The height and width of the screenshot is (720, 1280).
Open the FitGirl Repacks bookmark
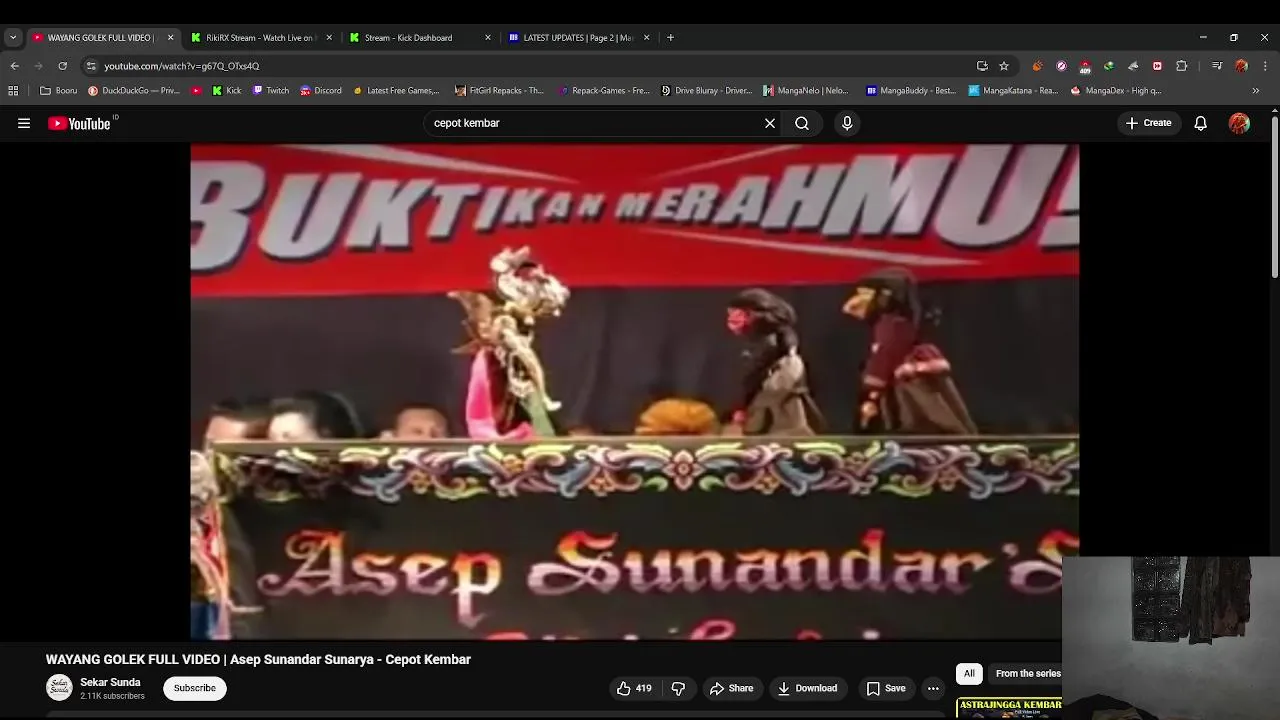click(500, 91)
